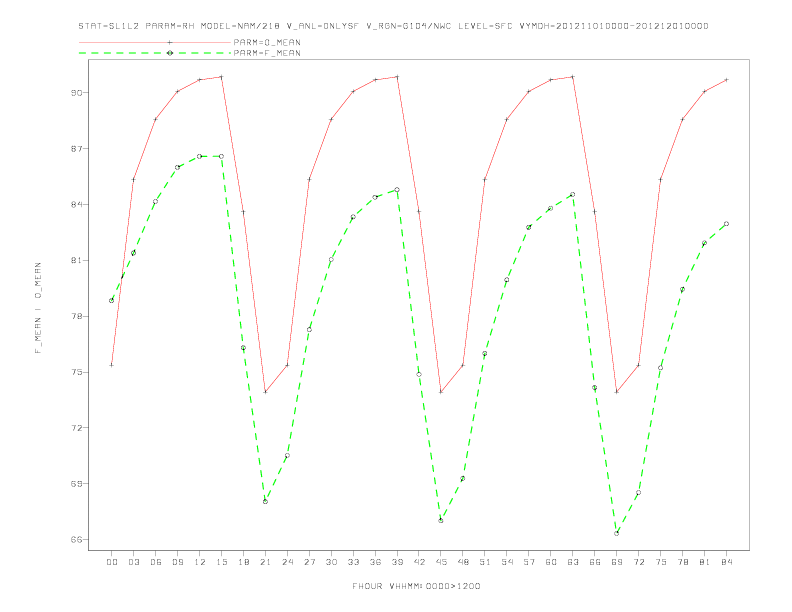The height and width of the screenshot is (612, 792).
Task: Click the 57 forecast hour x-axis label
Action: coord(529,562)
